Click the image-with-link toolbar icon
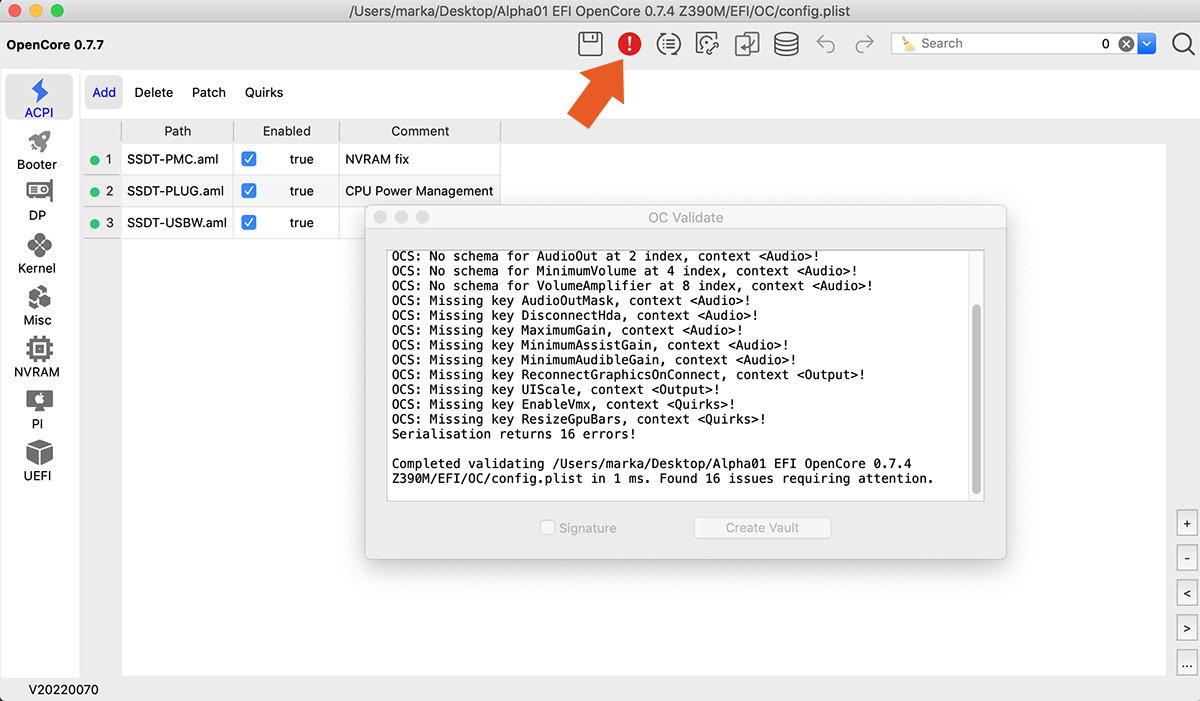Viewport: 1200px width, 701px height. 708,44
